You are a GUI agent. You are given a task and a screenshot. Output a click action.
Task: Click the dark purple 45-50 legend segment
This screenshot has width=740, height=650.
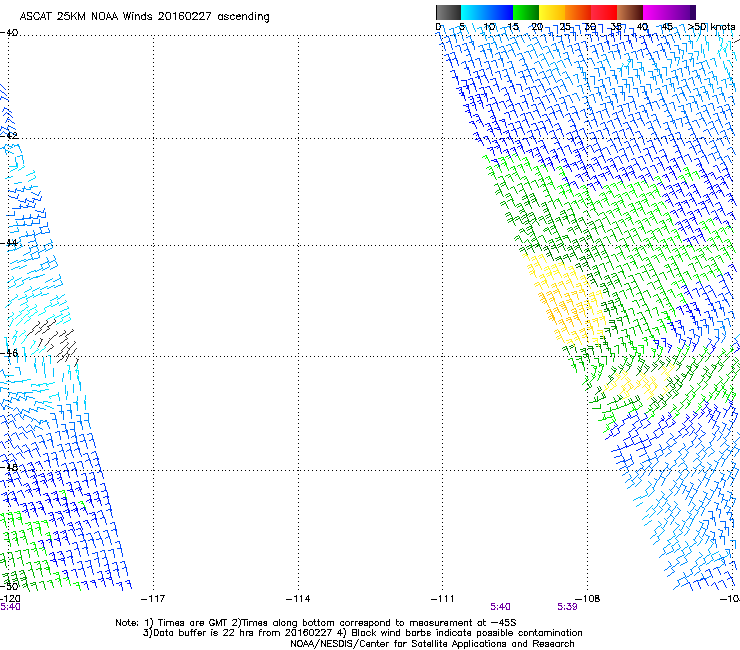[682, 12]
